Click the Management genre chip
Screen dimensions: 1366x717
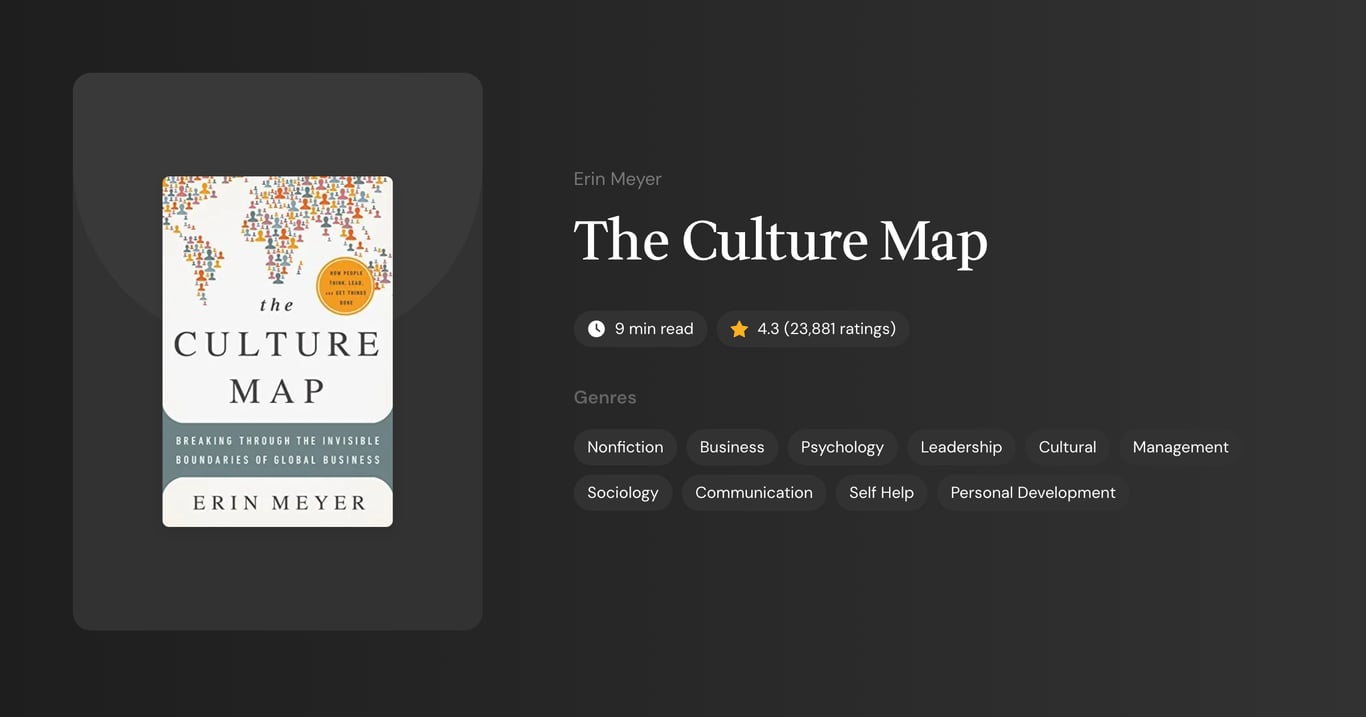pos(1180,447)
